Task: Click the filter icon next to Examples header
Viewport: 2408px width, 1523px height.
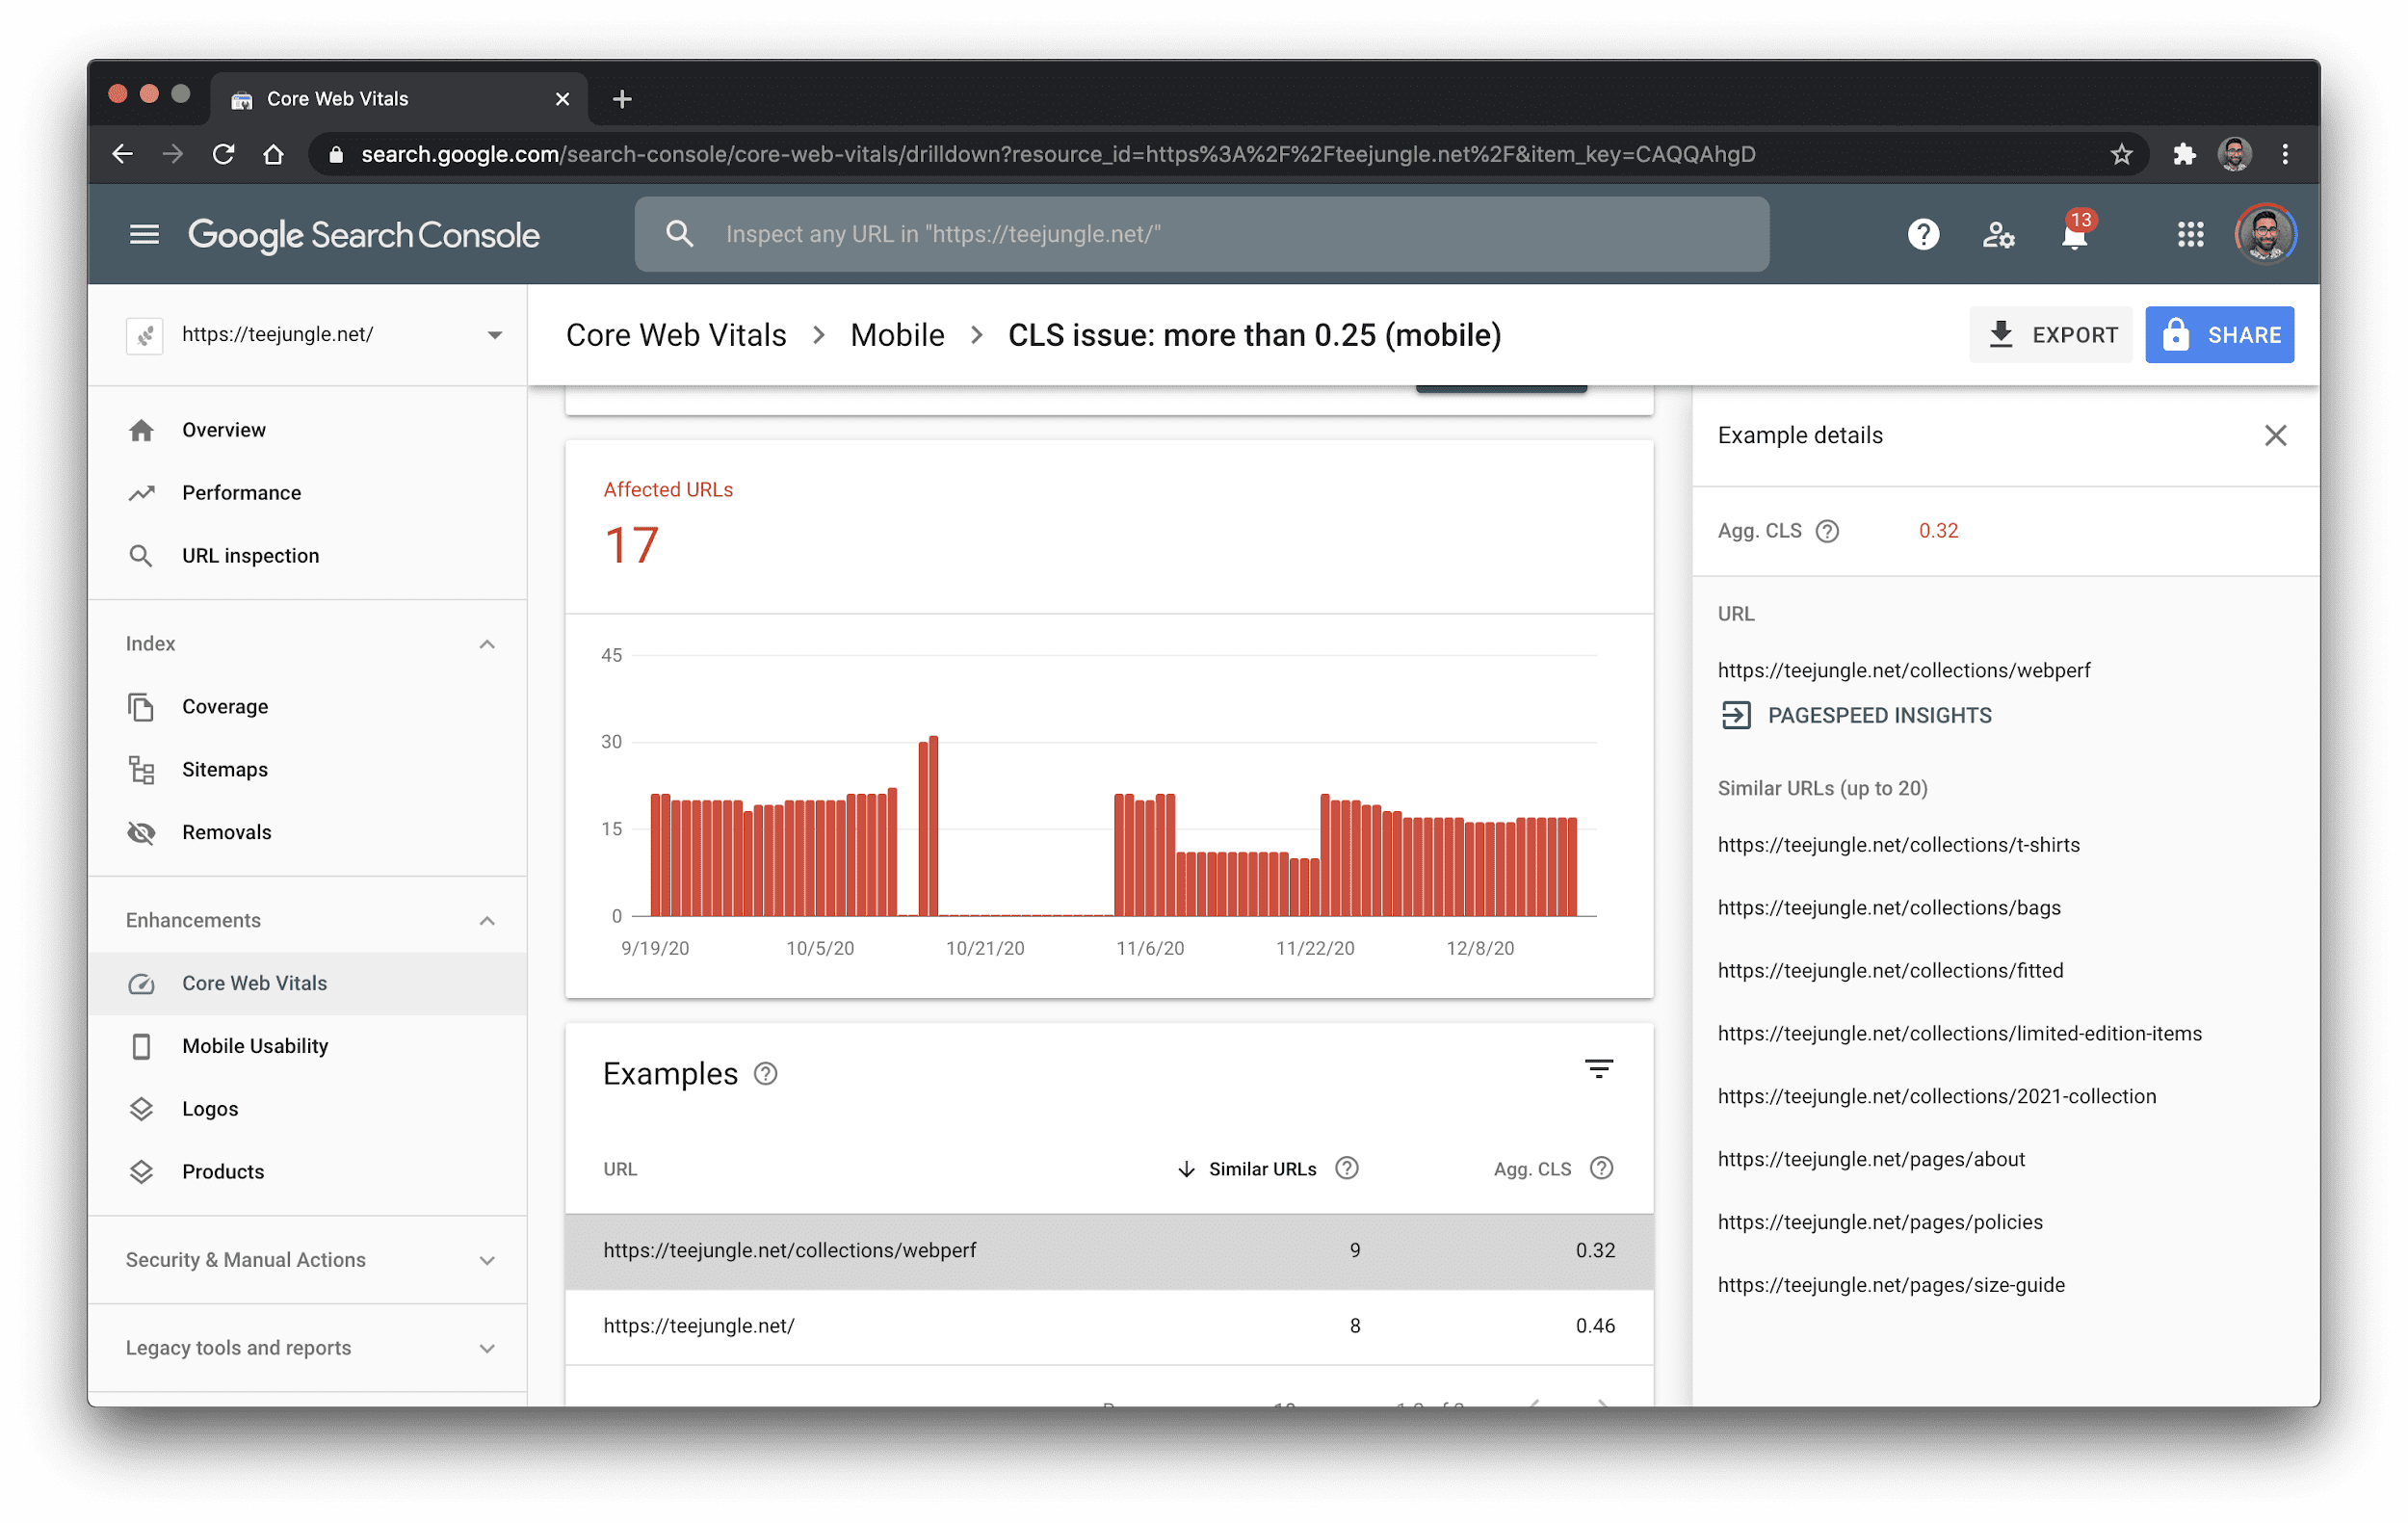Action: pos(1600,1070)
